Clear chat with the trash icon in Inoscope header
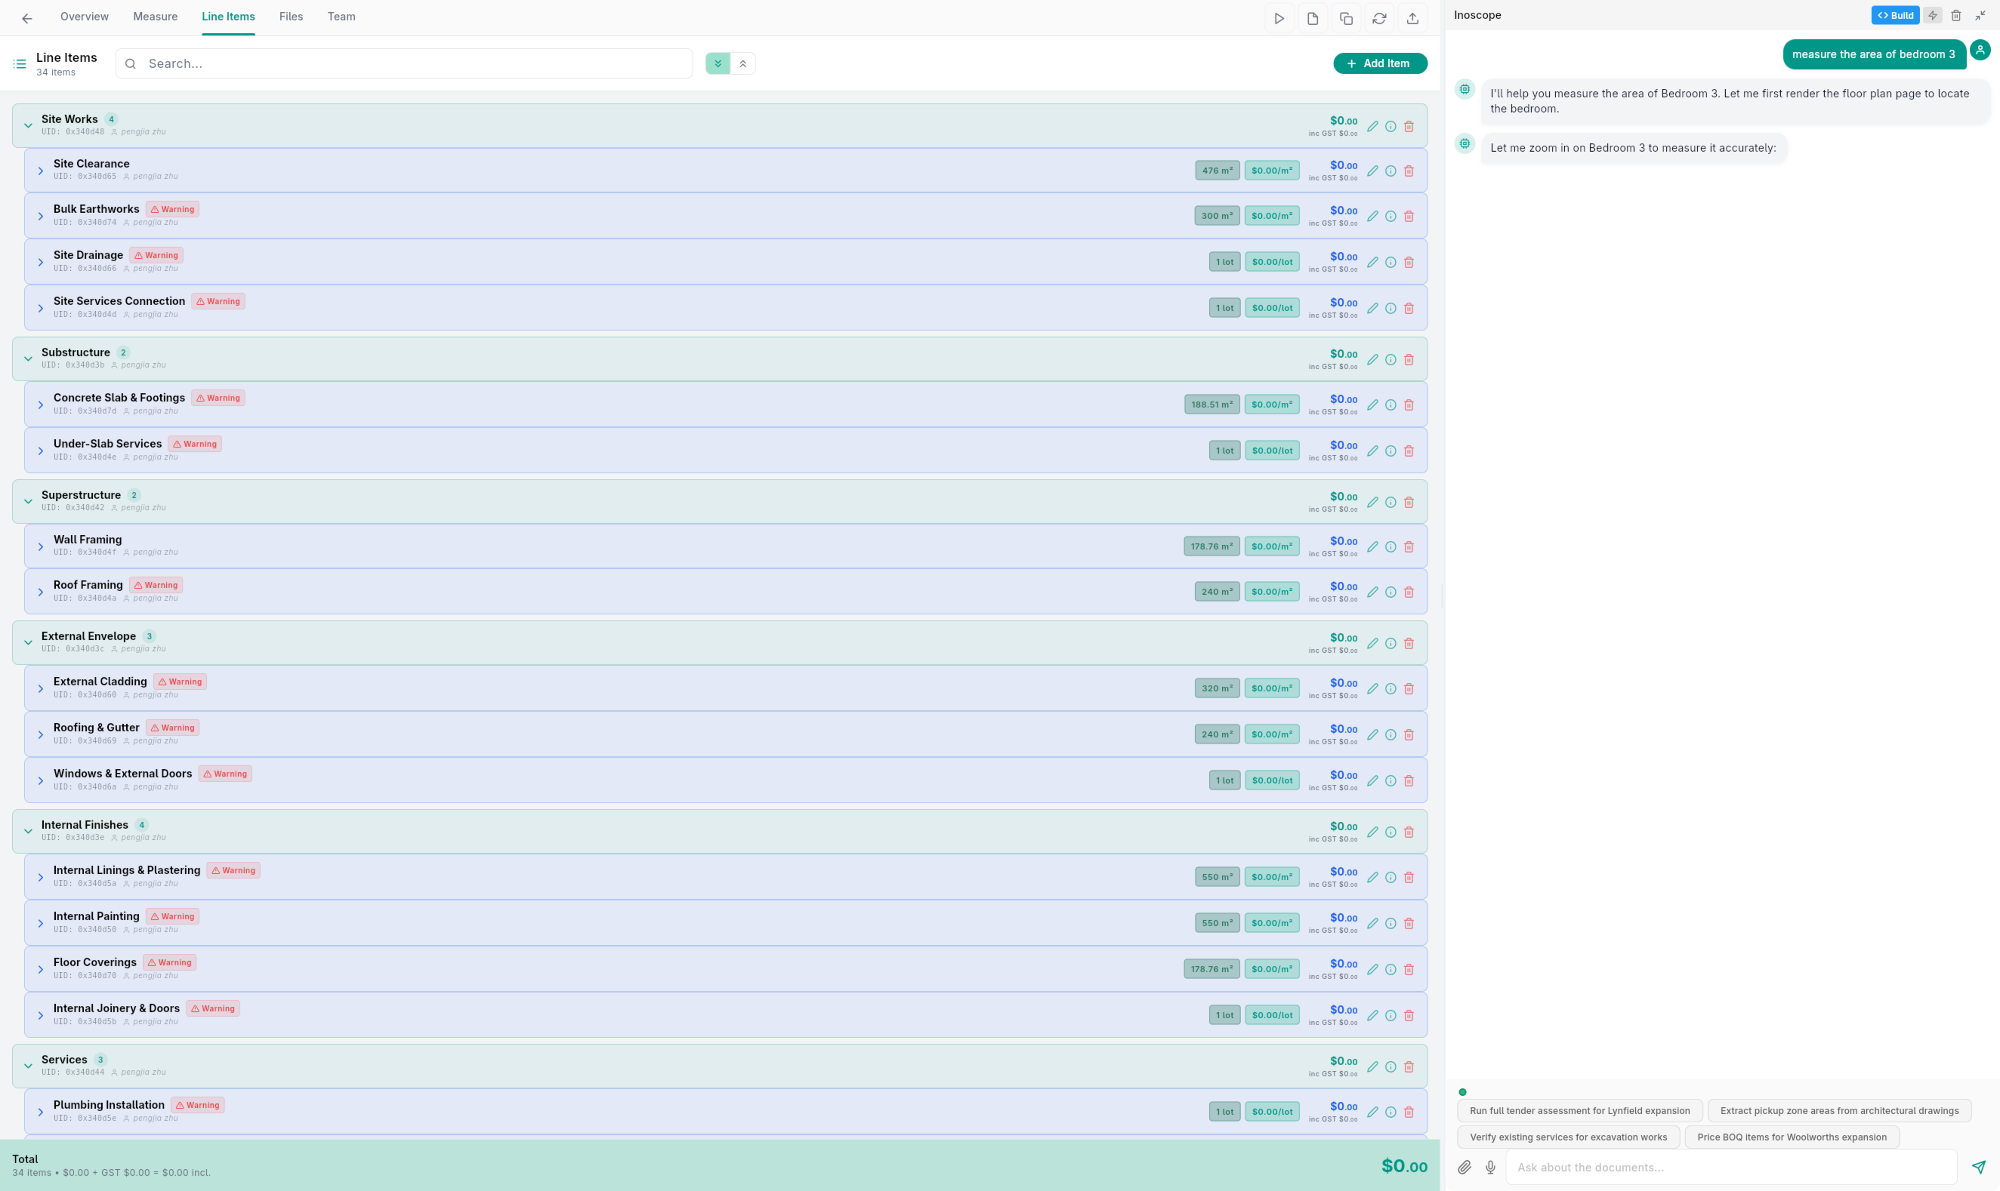The width and height of the screenshot is (2000, 1191). click(1957, 15)
